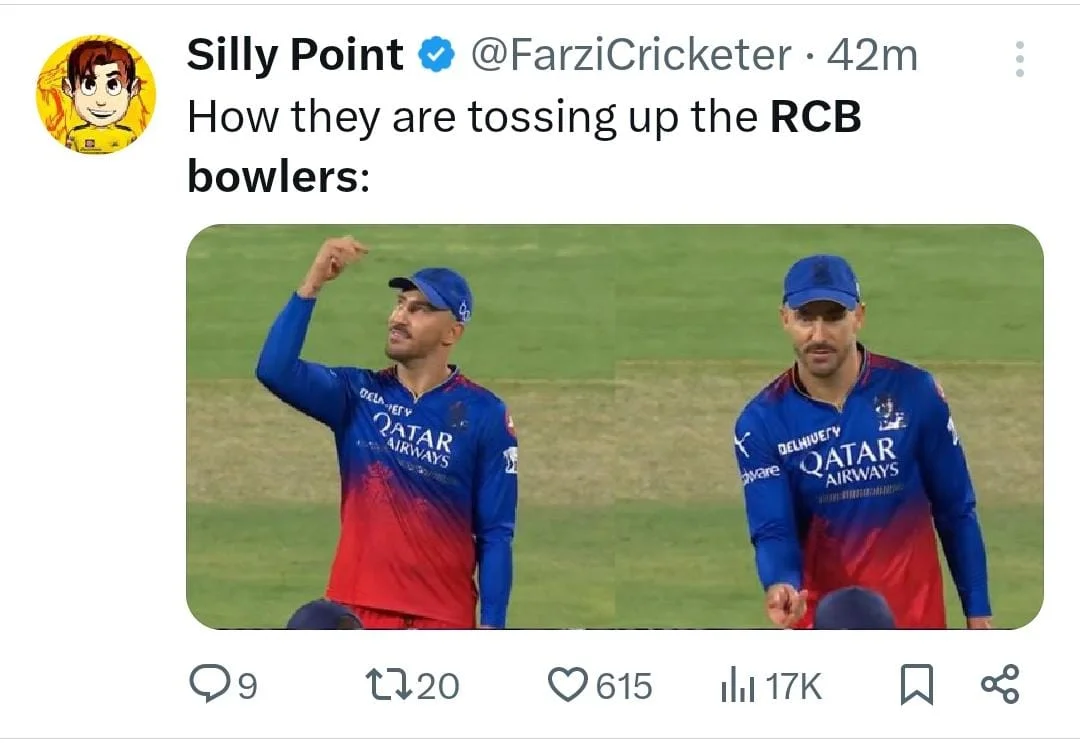Share the tweet using the share icon
This screenshot has height=743, width=1080.
tap(999, 685)
